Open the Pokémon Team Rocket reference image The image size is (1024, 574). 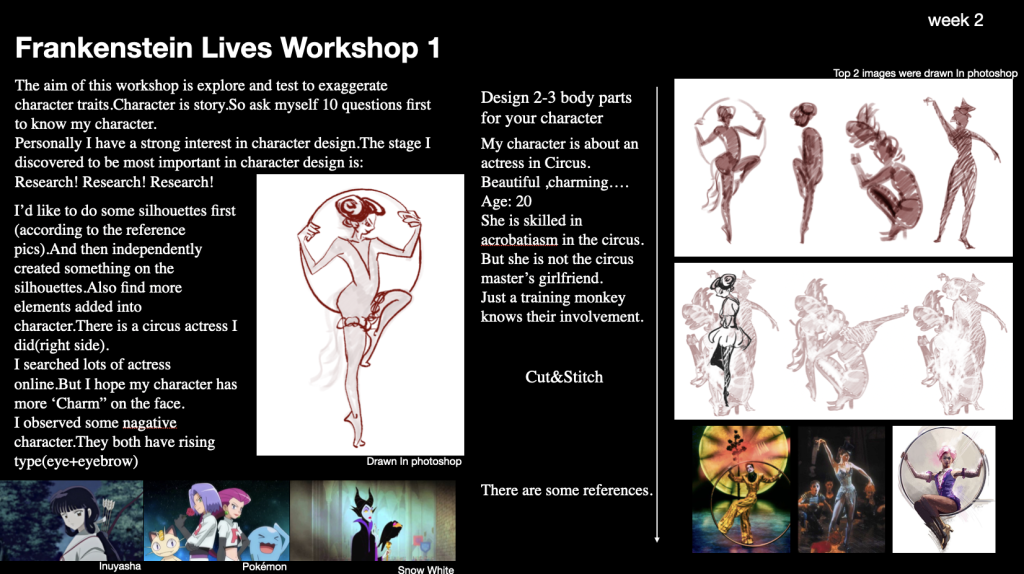[x=216, y=520]
